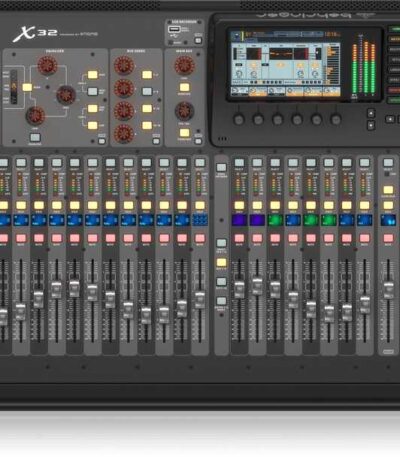Click the first push encoder below the LCD display
This screenshot has height=457, width=400.
(239, 119)
